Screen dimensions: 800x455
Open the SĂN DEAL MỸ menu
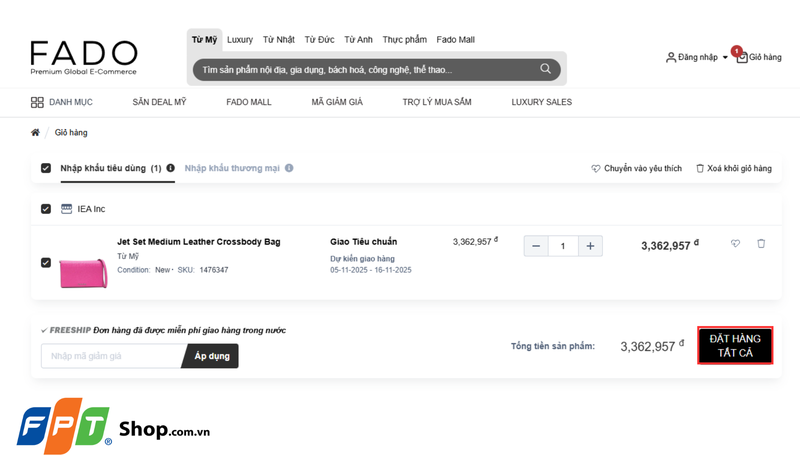(x=159, y=102)
